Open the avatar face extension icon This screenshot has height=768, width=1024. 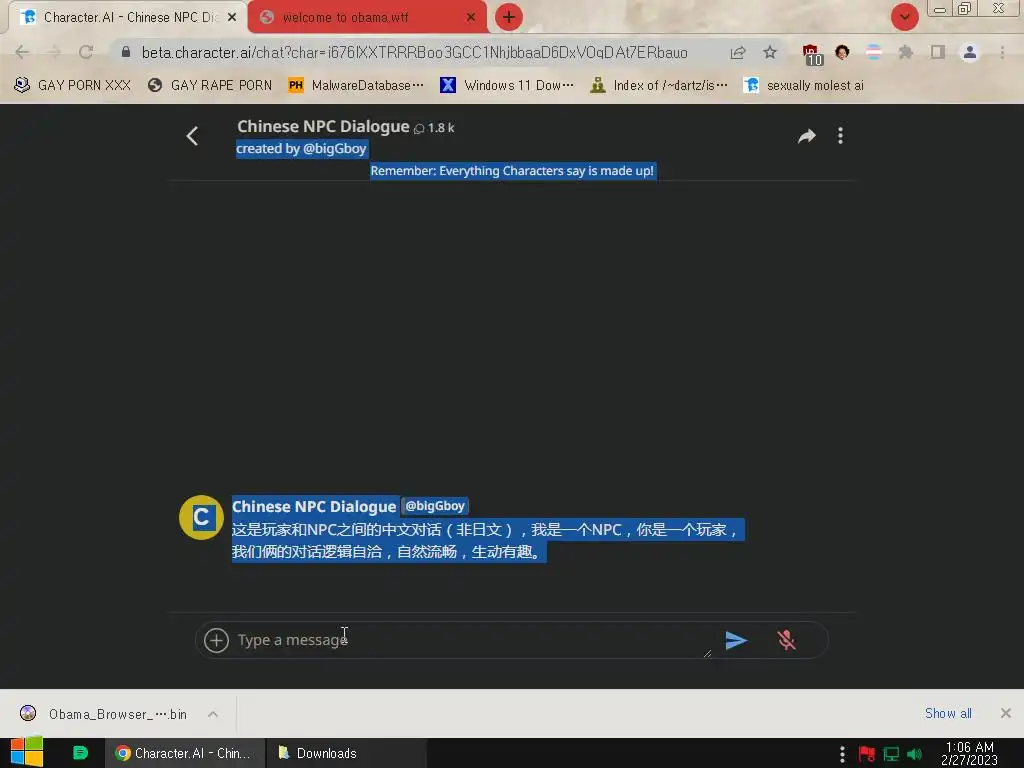coord(842,52)
